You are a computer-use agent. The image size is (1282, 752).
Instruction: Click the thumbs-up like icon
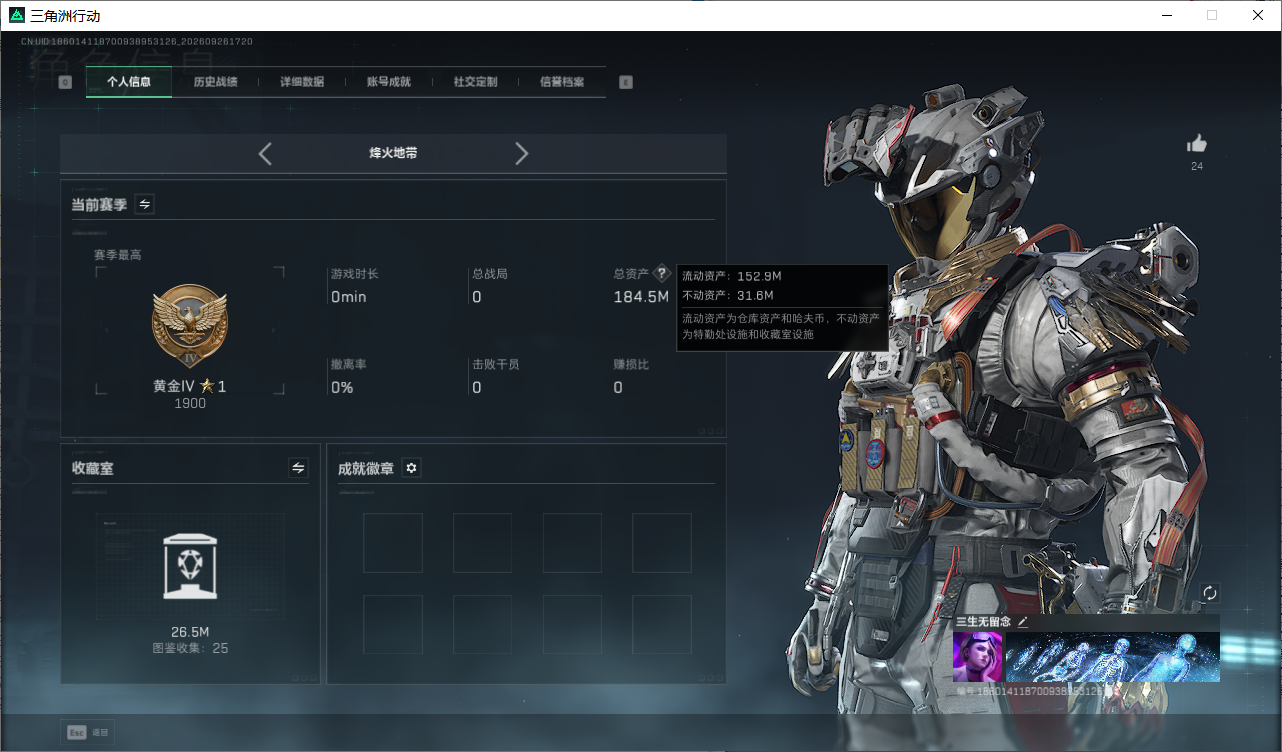tap(1196, 144)
